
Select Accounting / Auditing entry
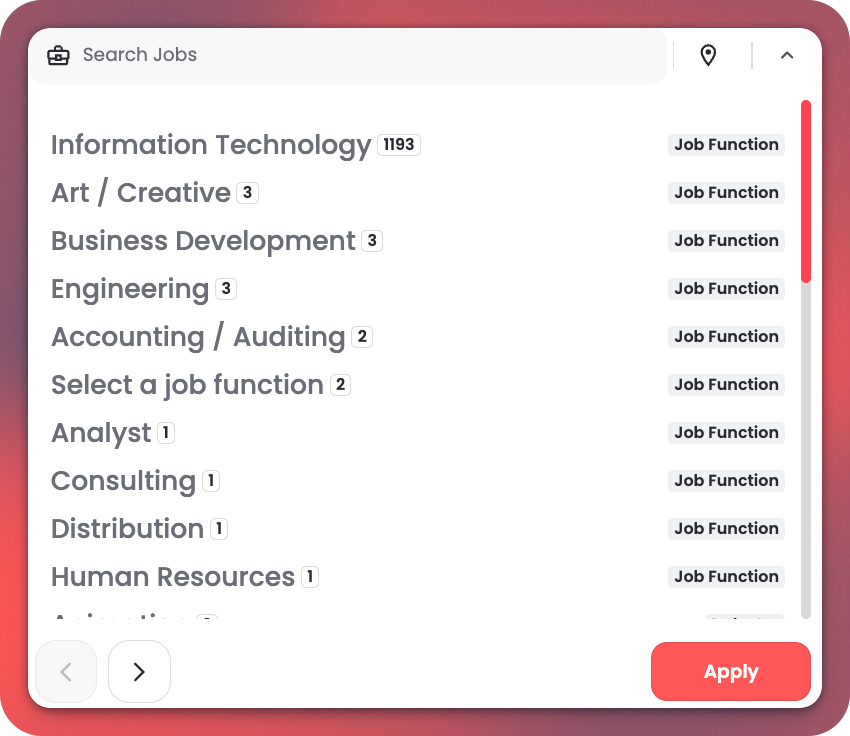pos(198,337)
